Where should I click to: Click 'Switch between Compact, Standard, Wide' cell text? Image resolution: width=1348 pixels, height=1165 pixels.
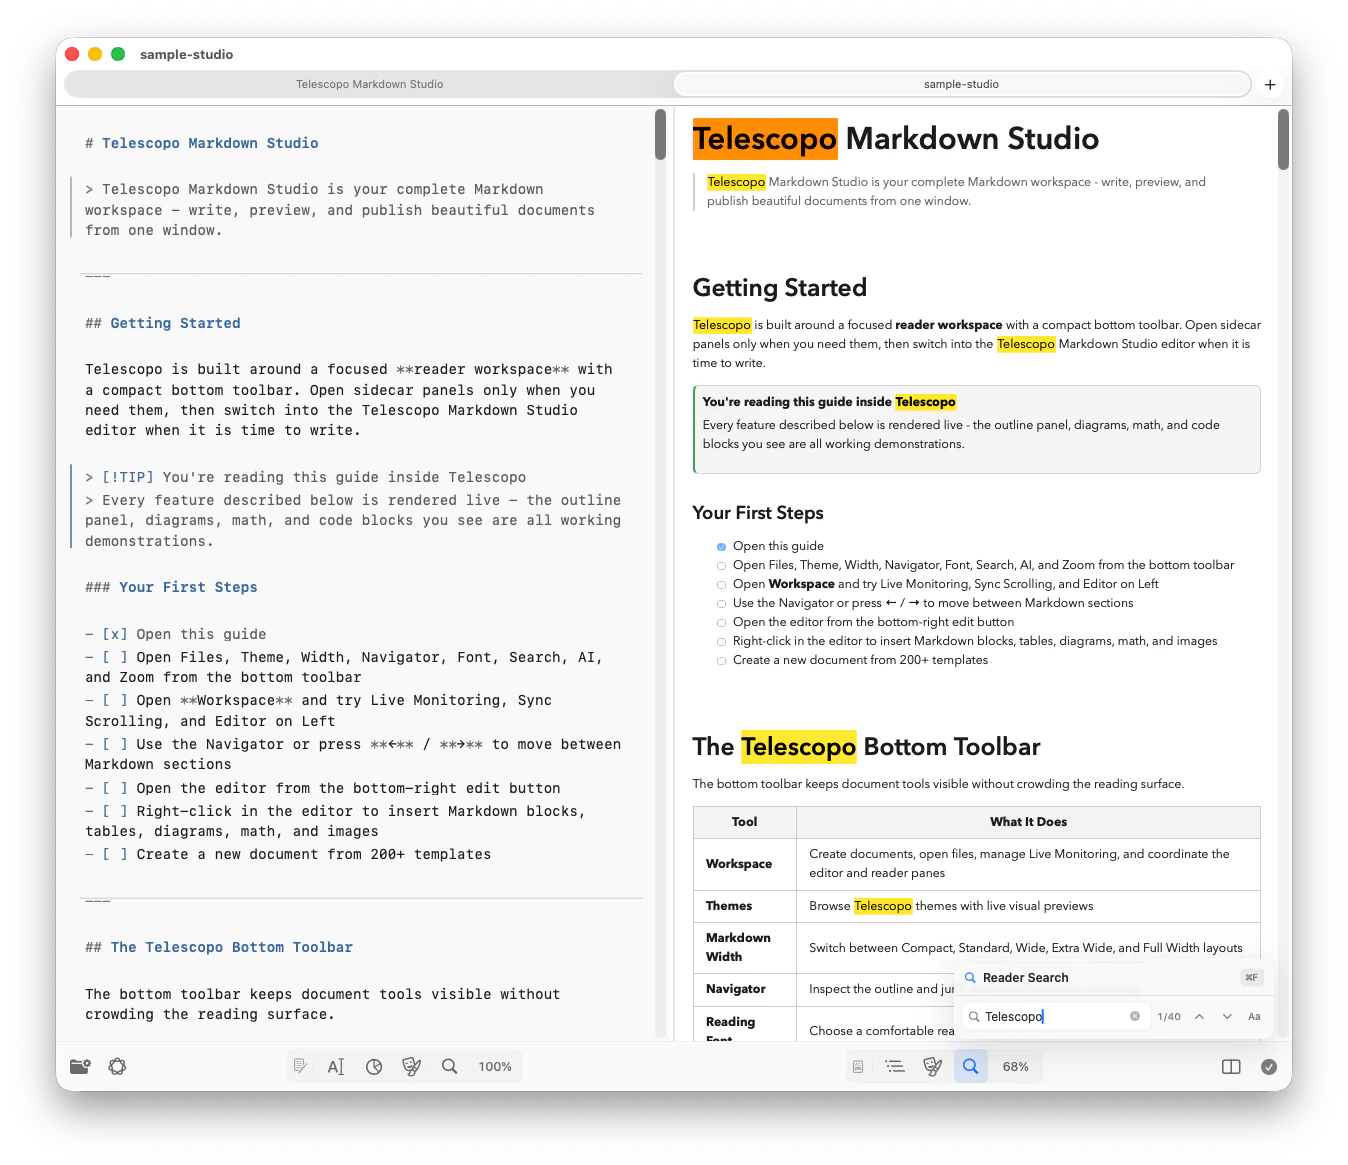click(1025, 948)
